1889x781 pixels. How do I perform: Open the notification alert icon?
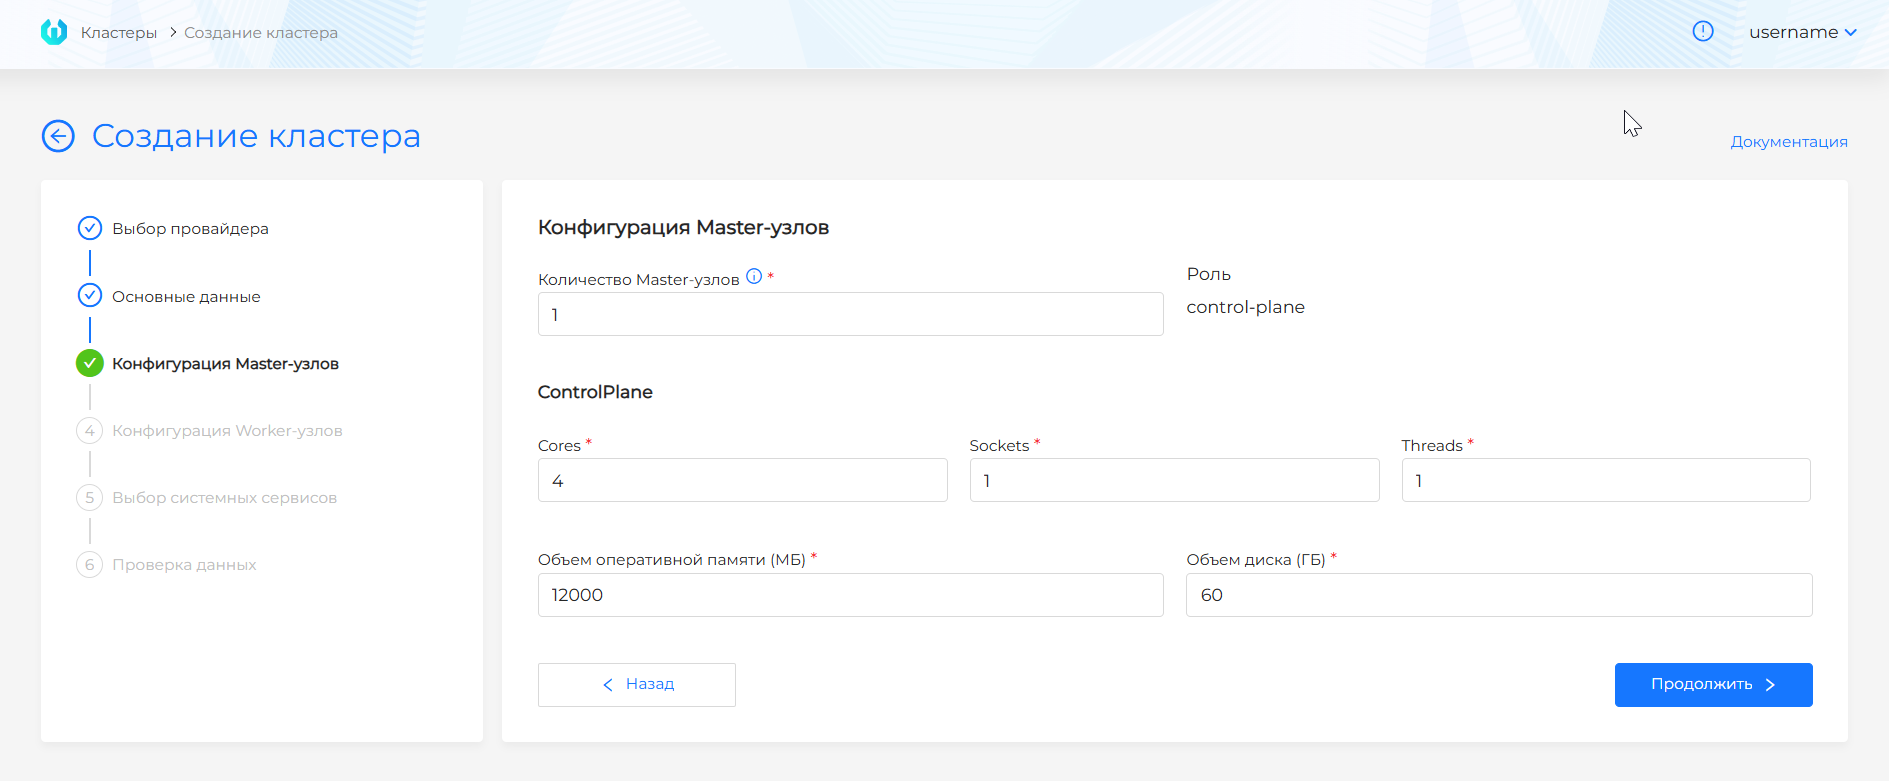[x=1702, y=32]
